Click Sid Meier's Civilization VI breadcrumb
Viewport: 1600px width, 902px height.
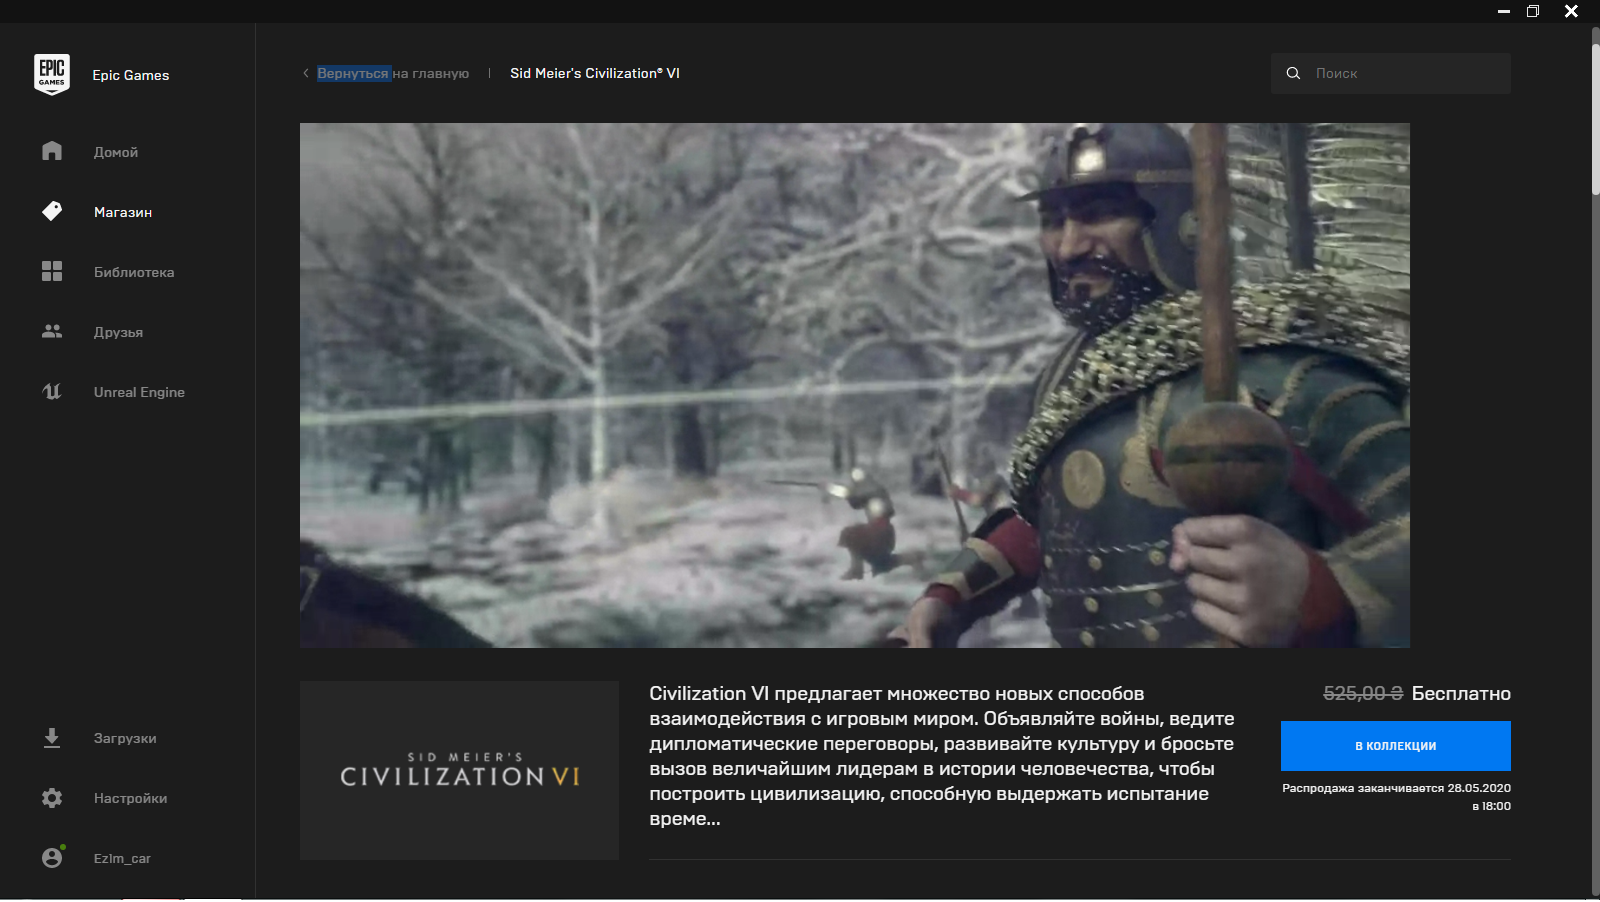coord(595,73)
